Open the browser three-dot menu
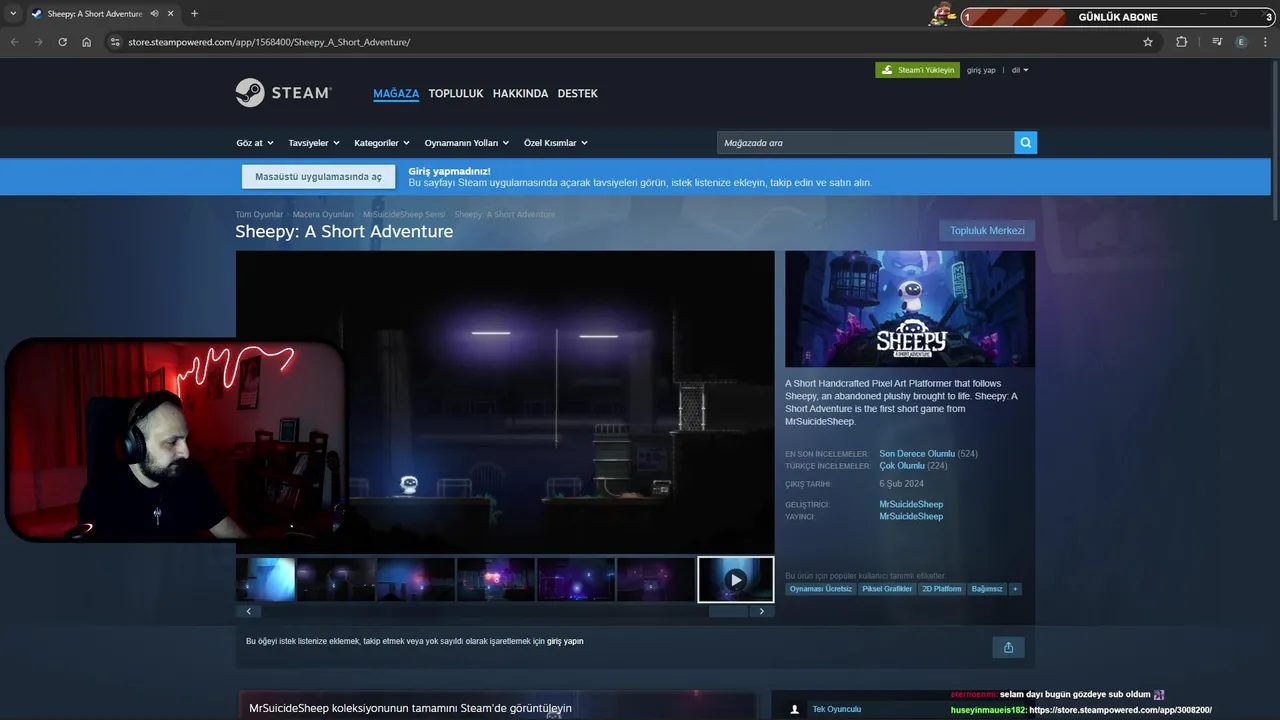The width and height of the screenshot is (1280, 720). coord(1266,42)
